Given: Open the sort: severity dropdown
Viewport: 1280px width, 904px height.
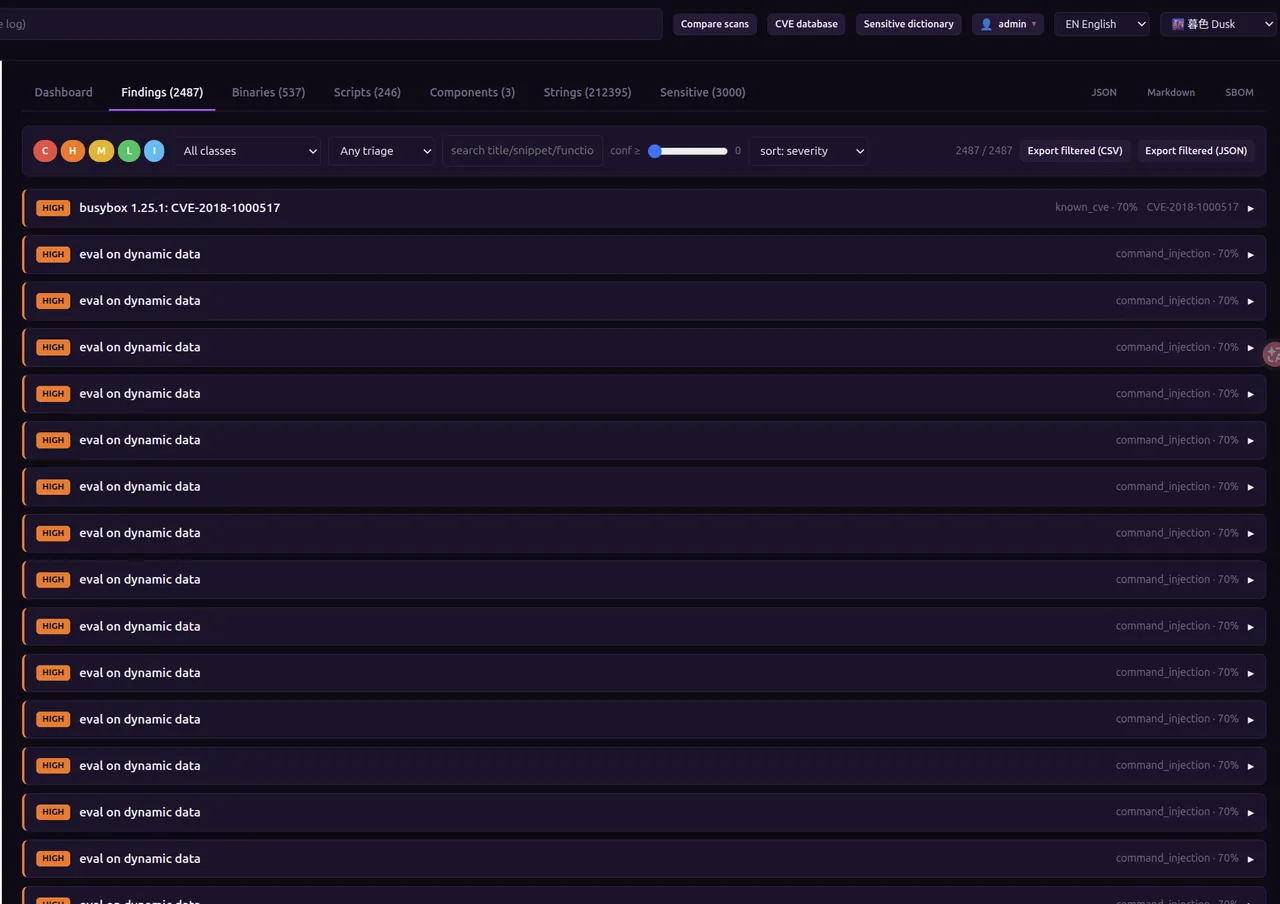Looking at the screenshot, I should [808, 151].
